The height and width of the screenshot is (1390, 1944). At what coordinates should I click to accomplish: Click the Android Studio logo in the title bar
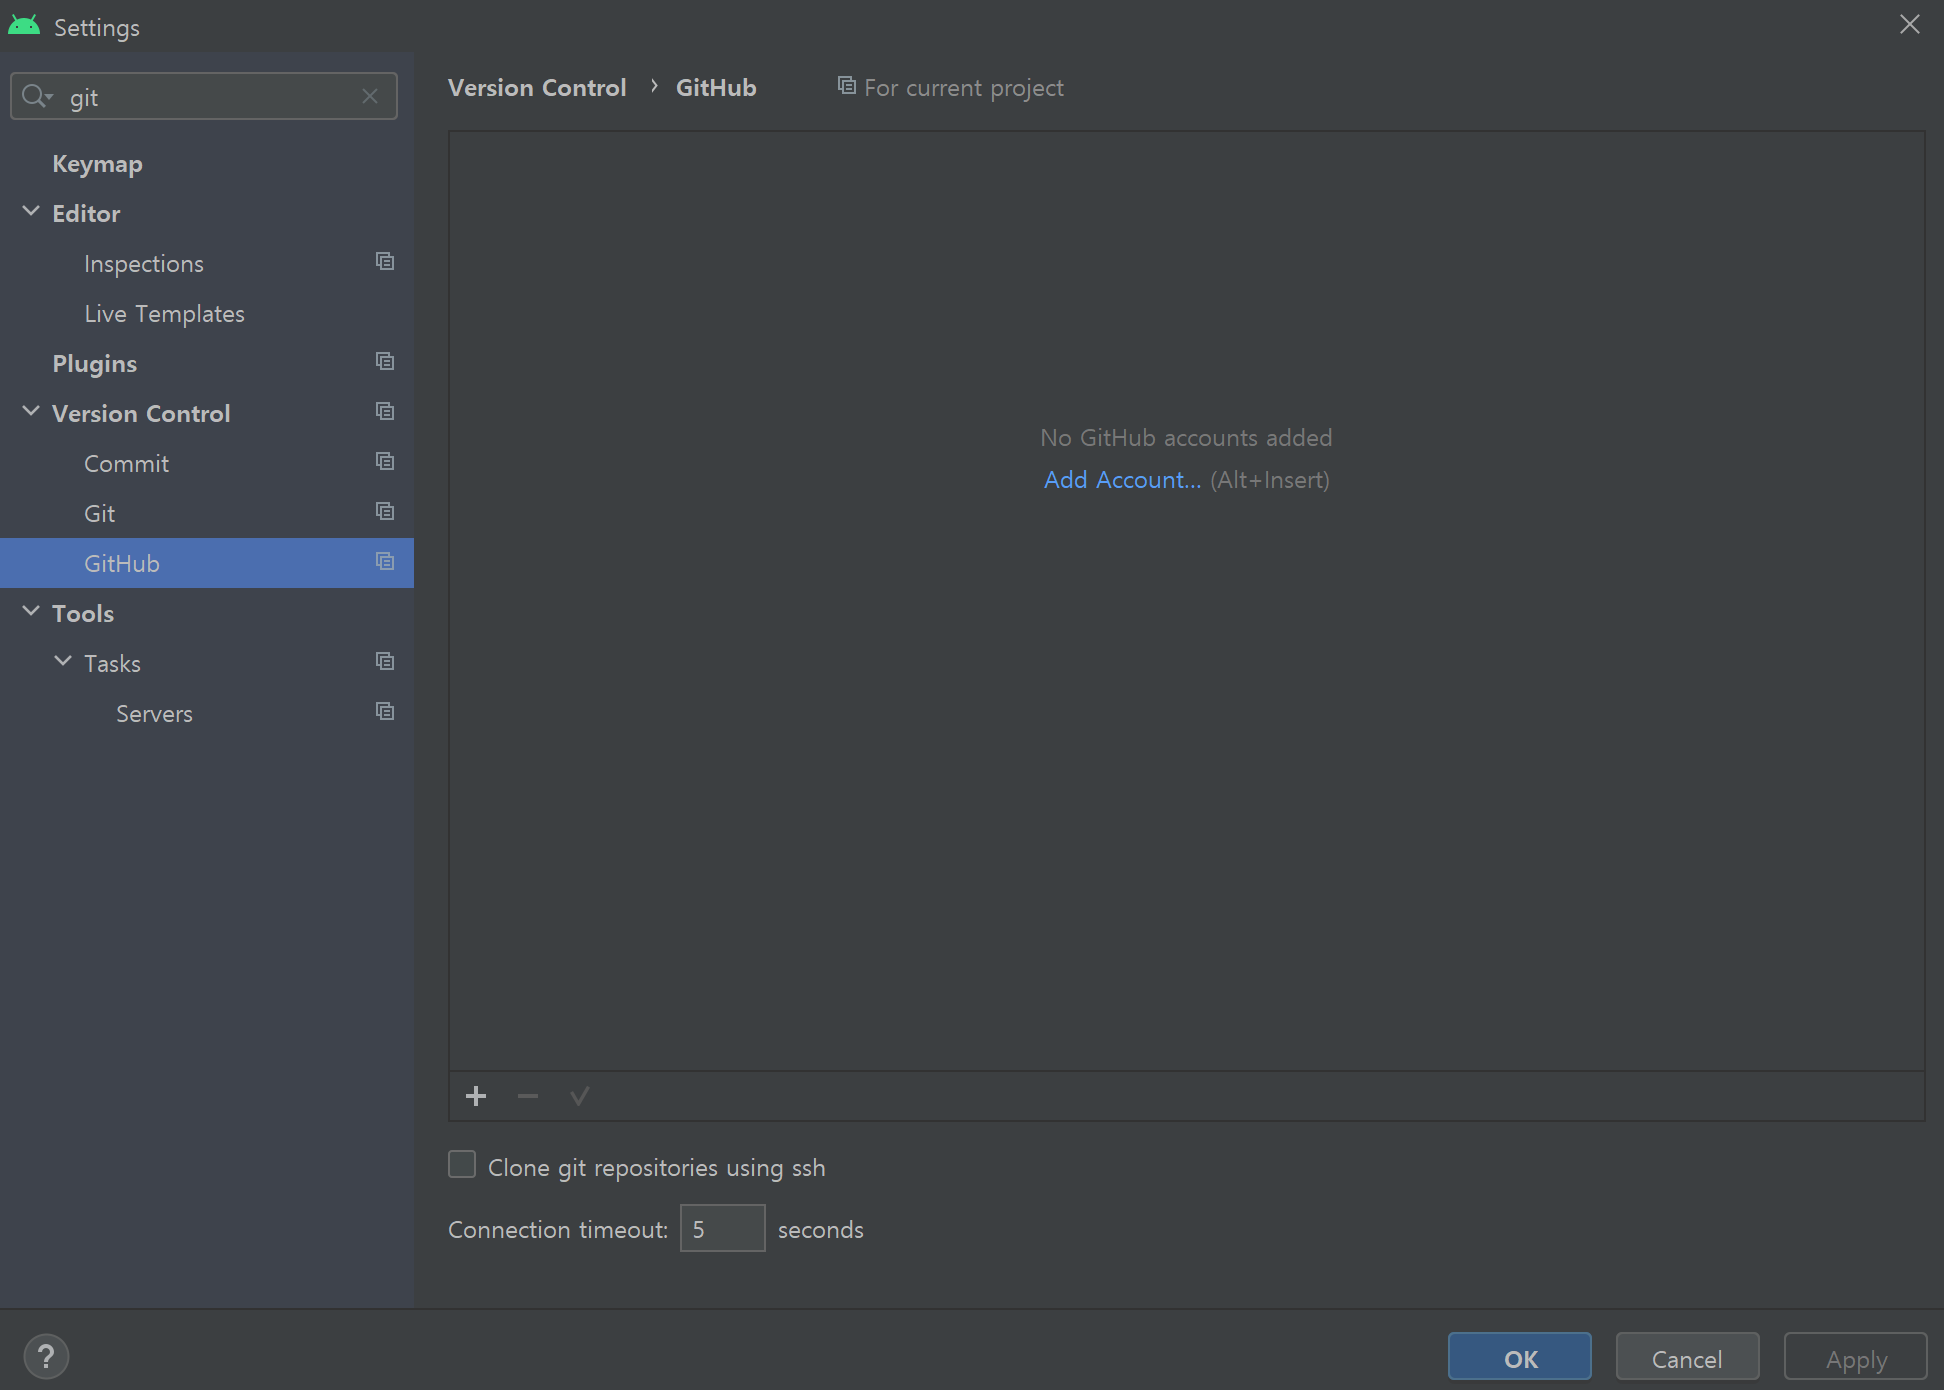click(x=24, y=26)
